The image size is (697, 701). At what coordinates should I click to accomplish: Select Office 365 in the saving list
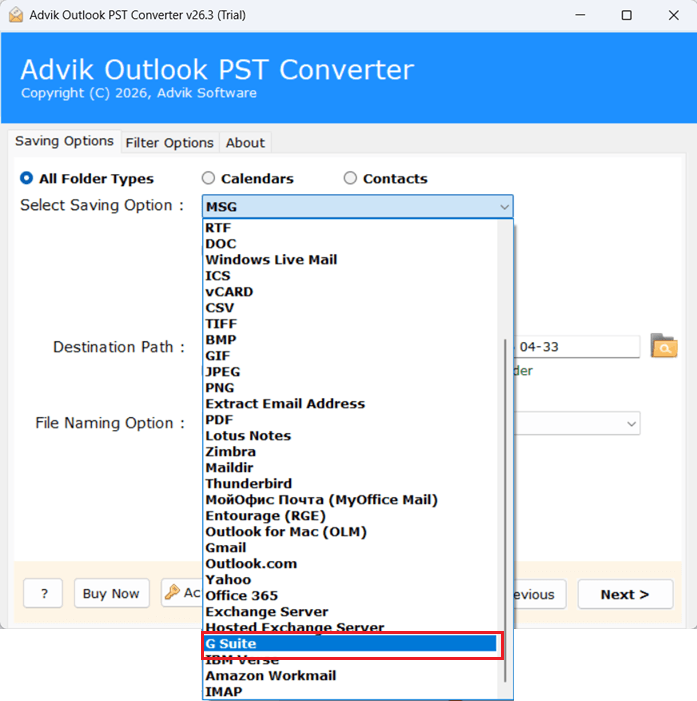tap(350, 596)
